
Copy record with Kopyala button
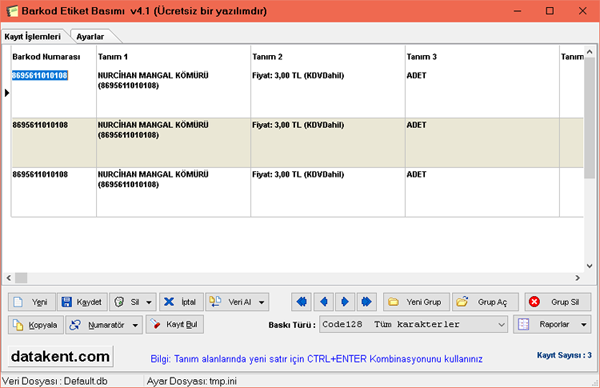[36, 325]
